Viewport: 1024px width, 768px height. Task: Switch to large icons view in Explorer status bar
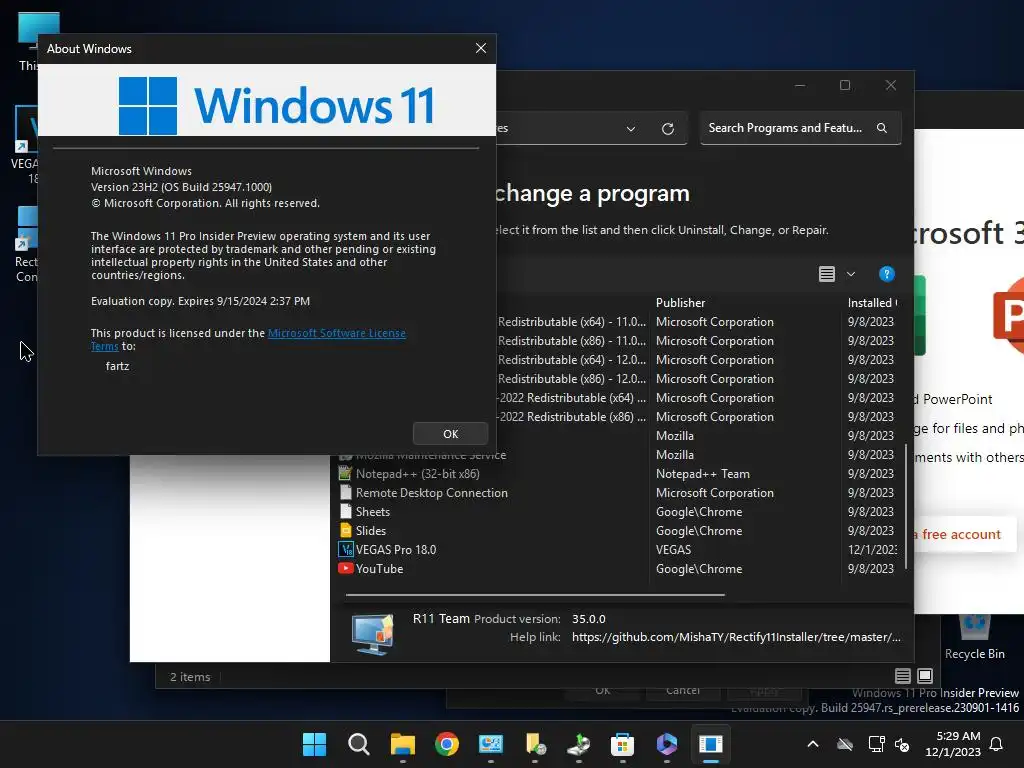925,676
